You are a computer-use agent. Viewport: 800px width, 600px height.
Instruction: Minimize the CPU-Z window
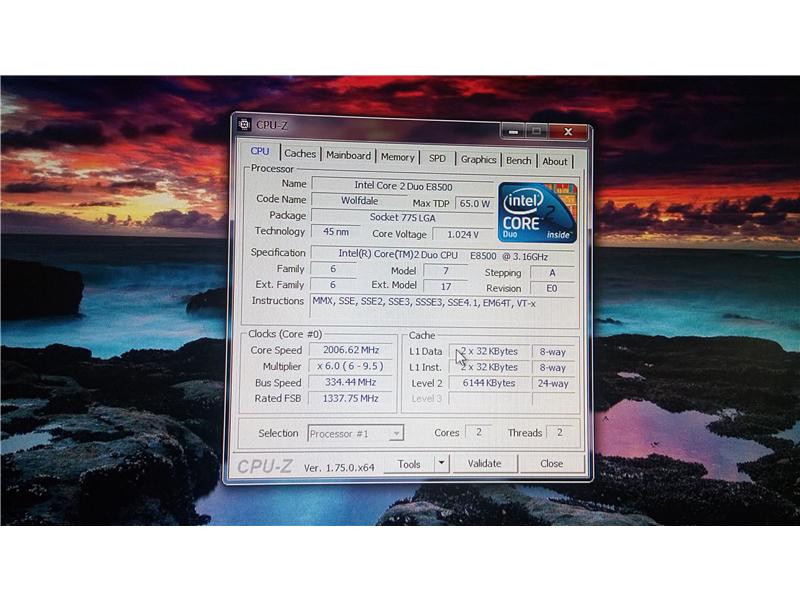pos(514,132)
